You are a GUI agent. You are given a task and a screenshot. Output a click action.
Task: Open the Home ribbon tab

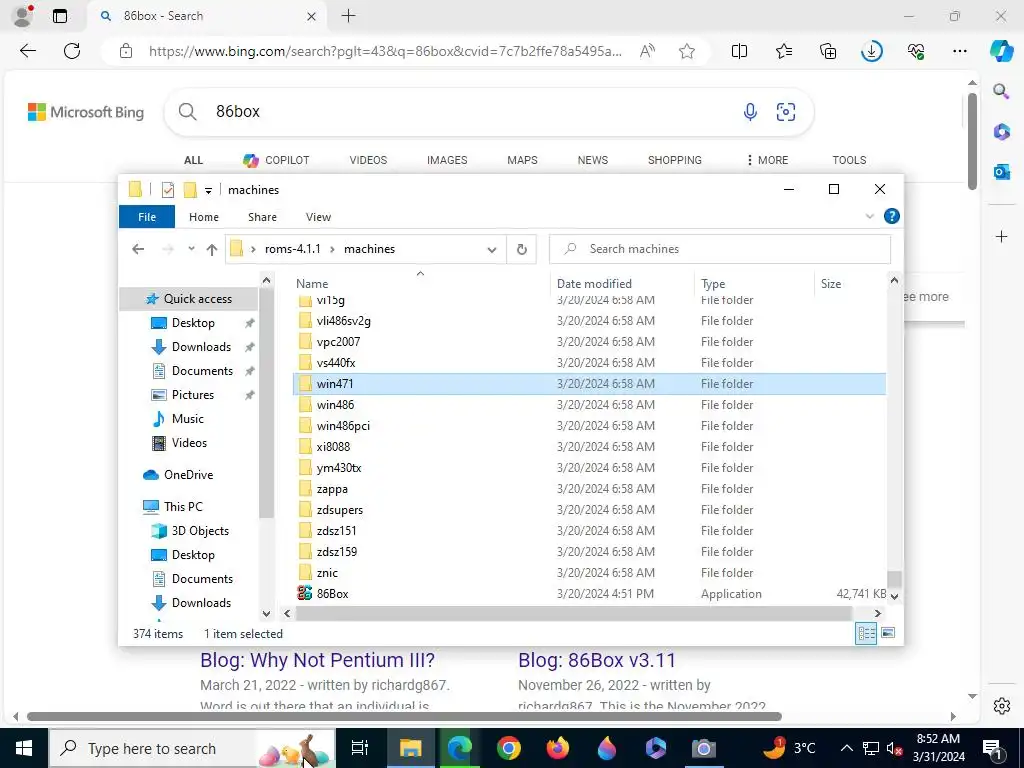204,217
